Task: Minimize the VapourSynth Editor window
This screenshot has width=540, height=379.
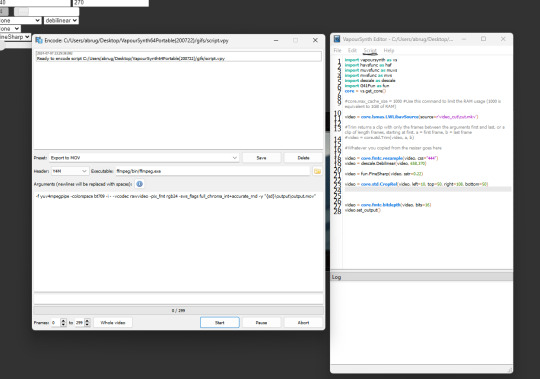Action: [x=464, y=39]
